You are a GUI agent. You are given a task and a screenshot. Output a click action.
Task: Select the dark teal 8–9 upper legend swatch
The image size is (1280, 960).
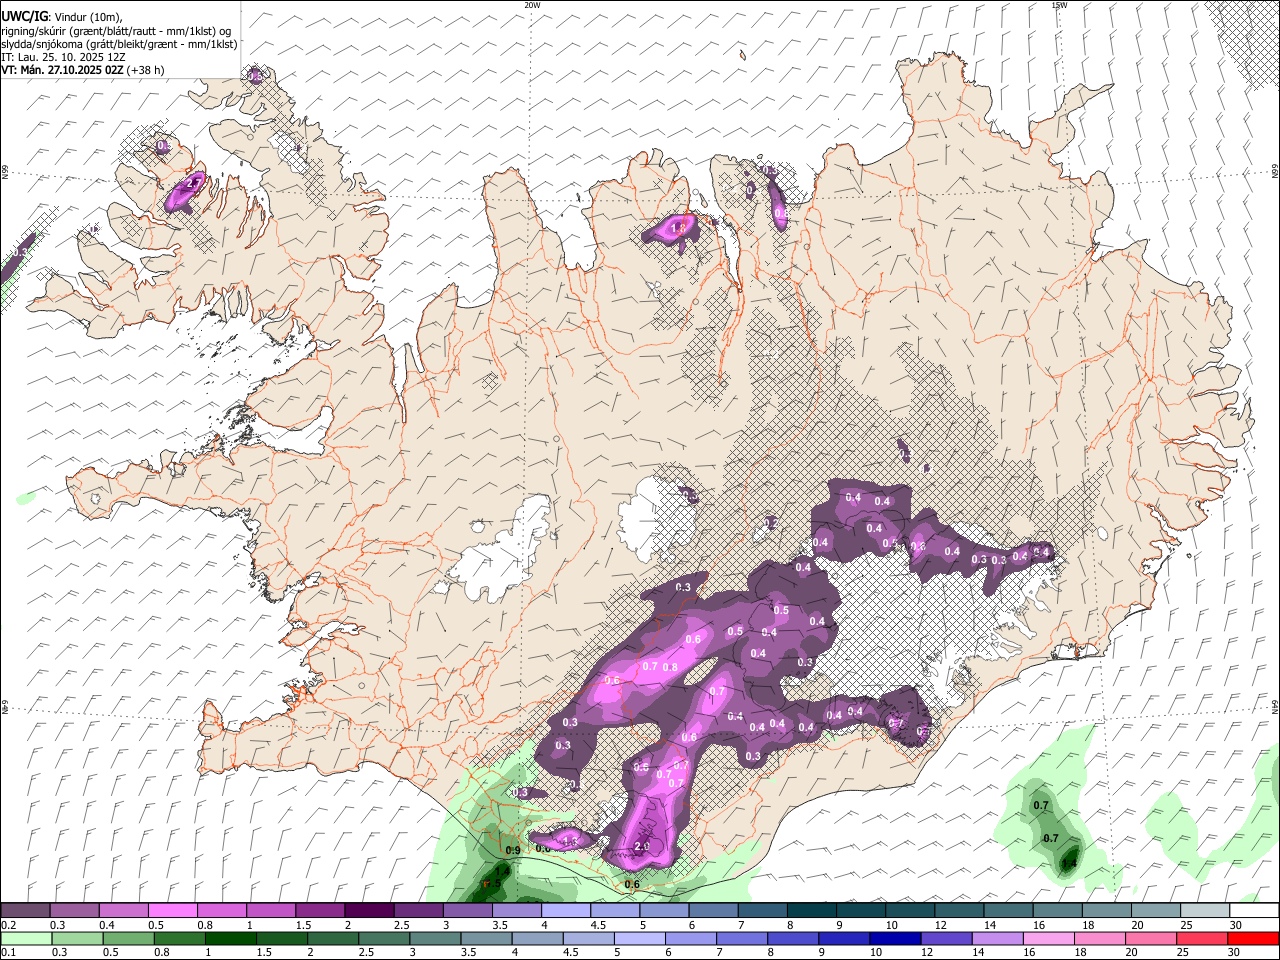(810, 911)
